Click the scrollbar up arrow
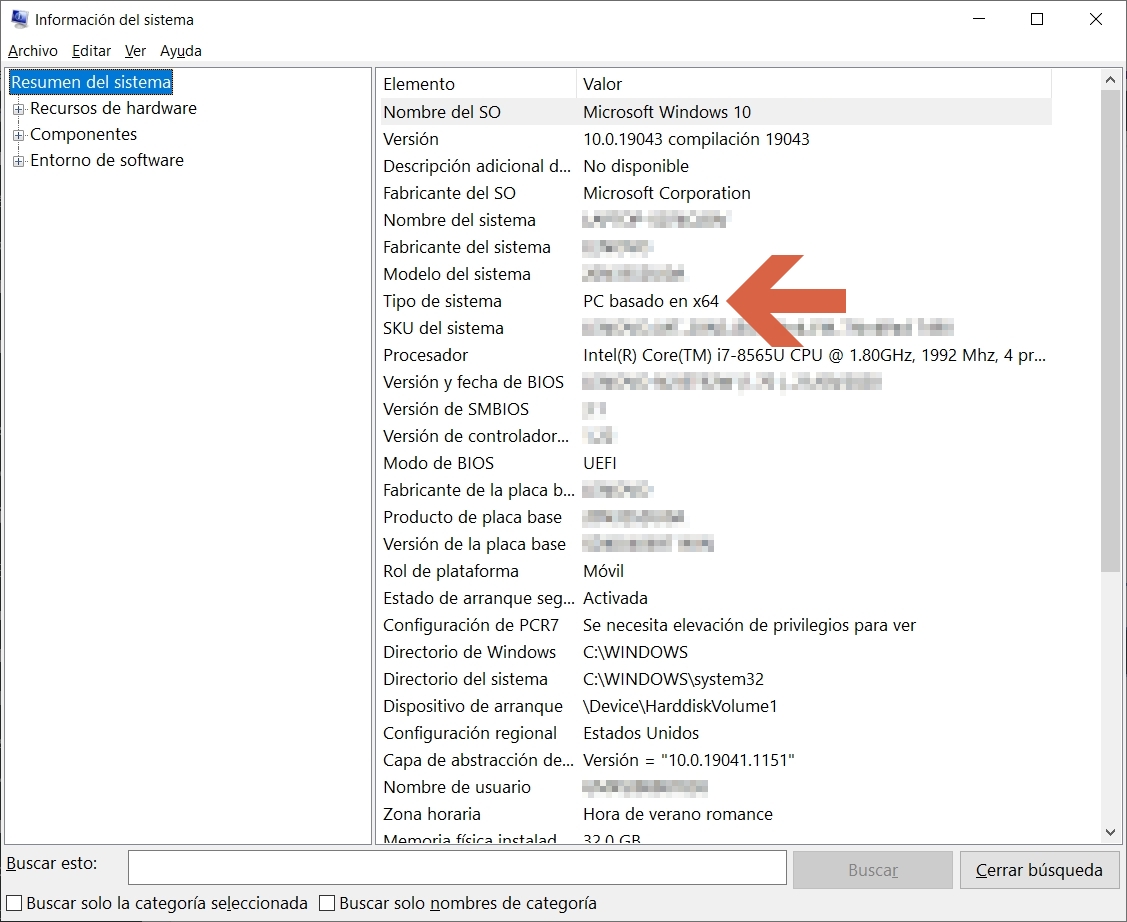The width and height of the screenshot is (1127, 922). [1110, 80]
